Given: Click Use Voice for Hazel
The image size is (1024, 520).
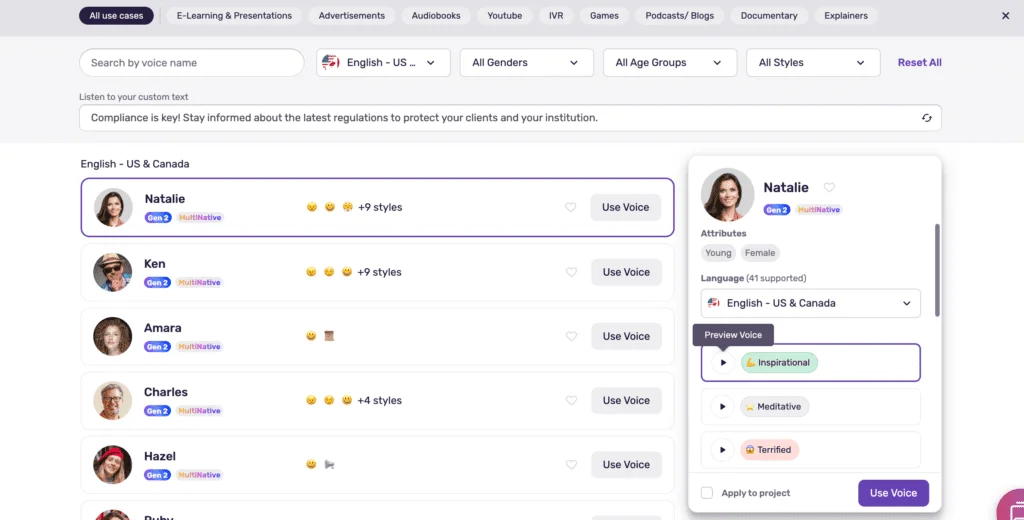Looking at the screenshot, I should [626, 464].
